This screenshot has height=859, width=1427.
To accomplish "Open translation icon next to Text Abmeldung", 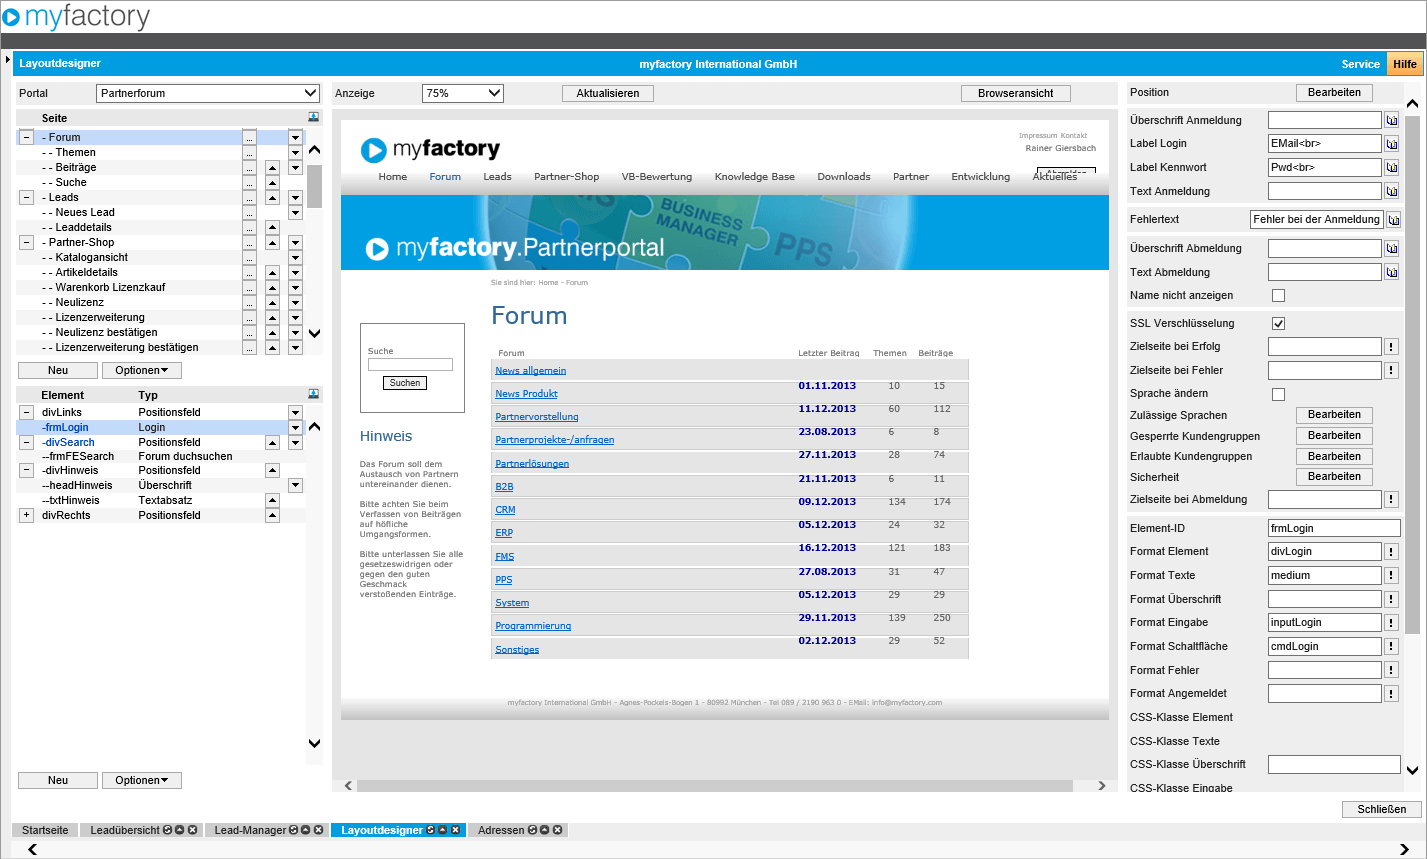I will point(1391,272).
